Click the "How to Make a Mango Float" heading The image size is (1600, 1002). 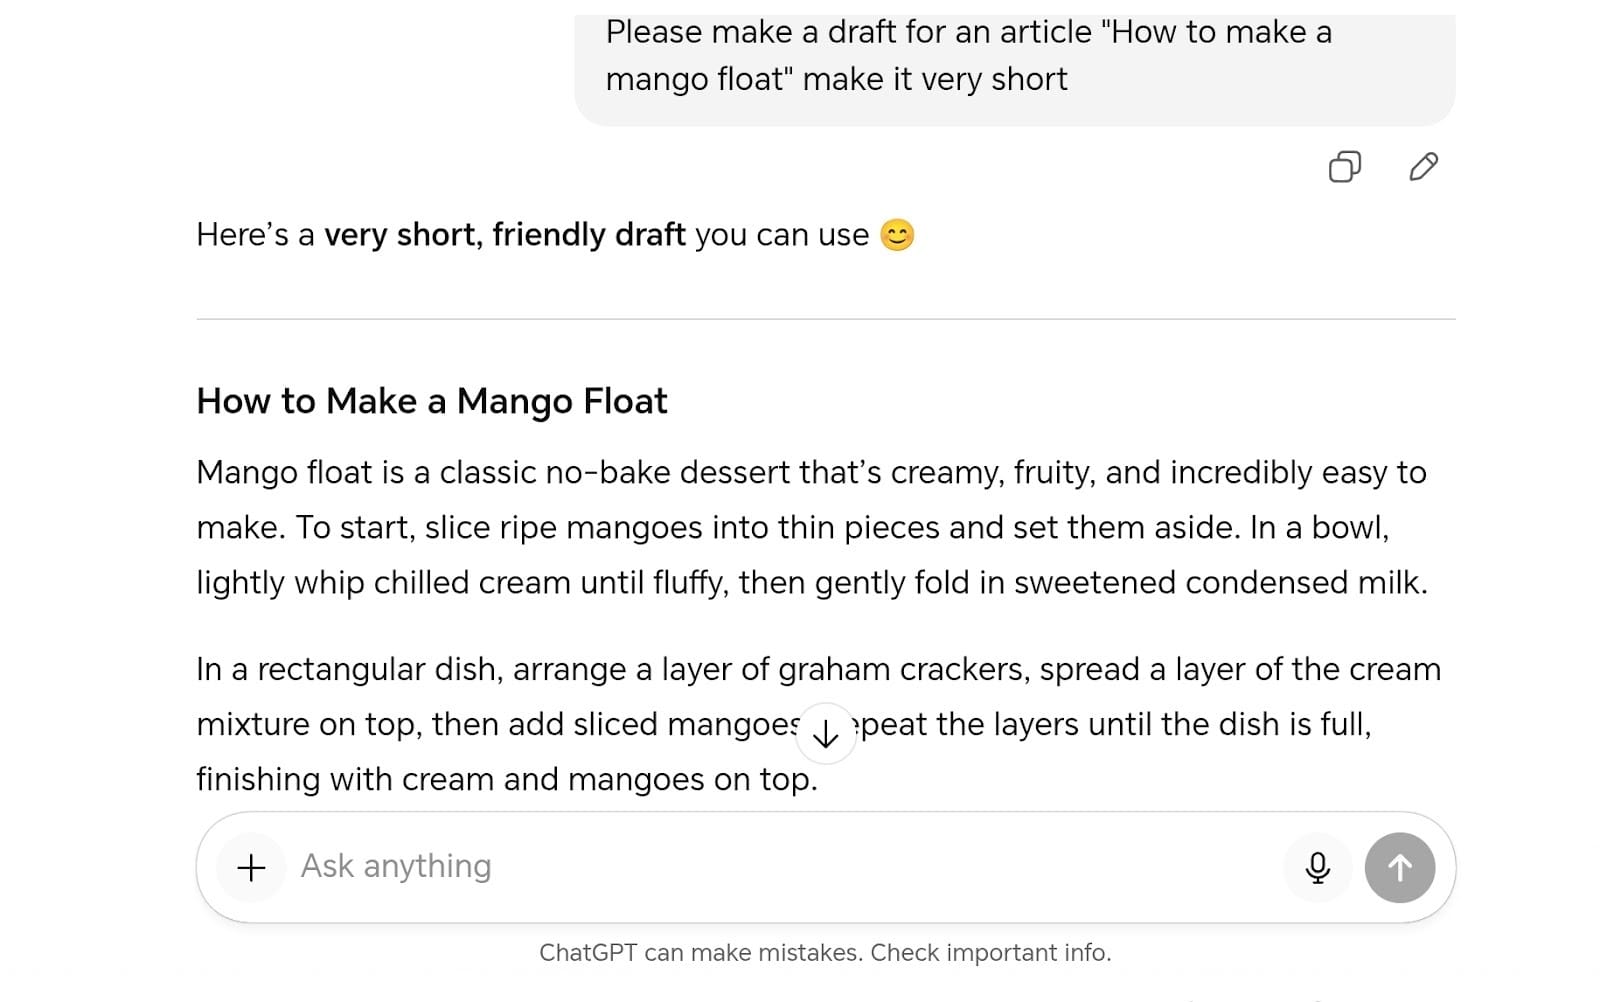(431, 401)
